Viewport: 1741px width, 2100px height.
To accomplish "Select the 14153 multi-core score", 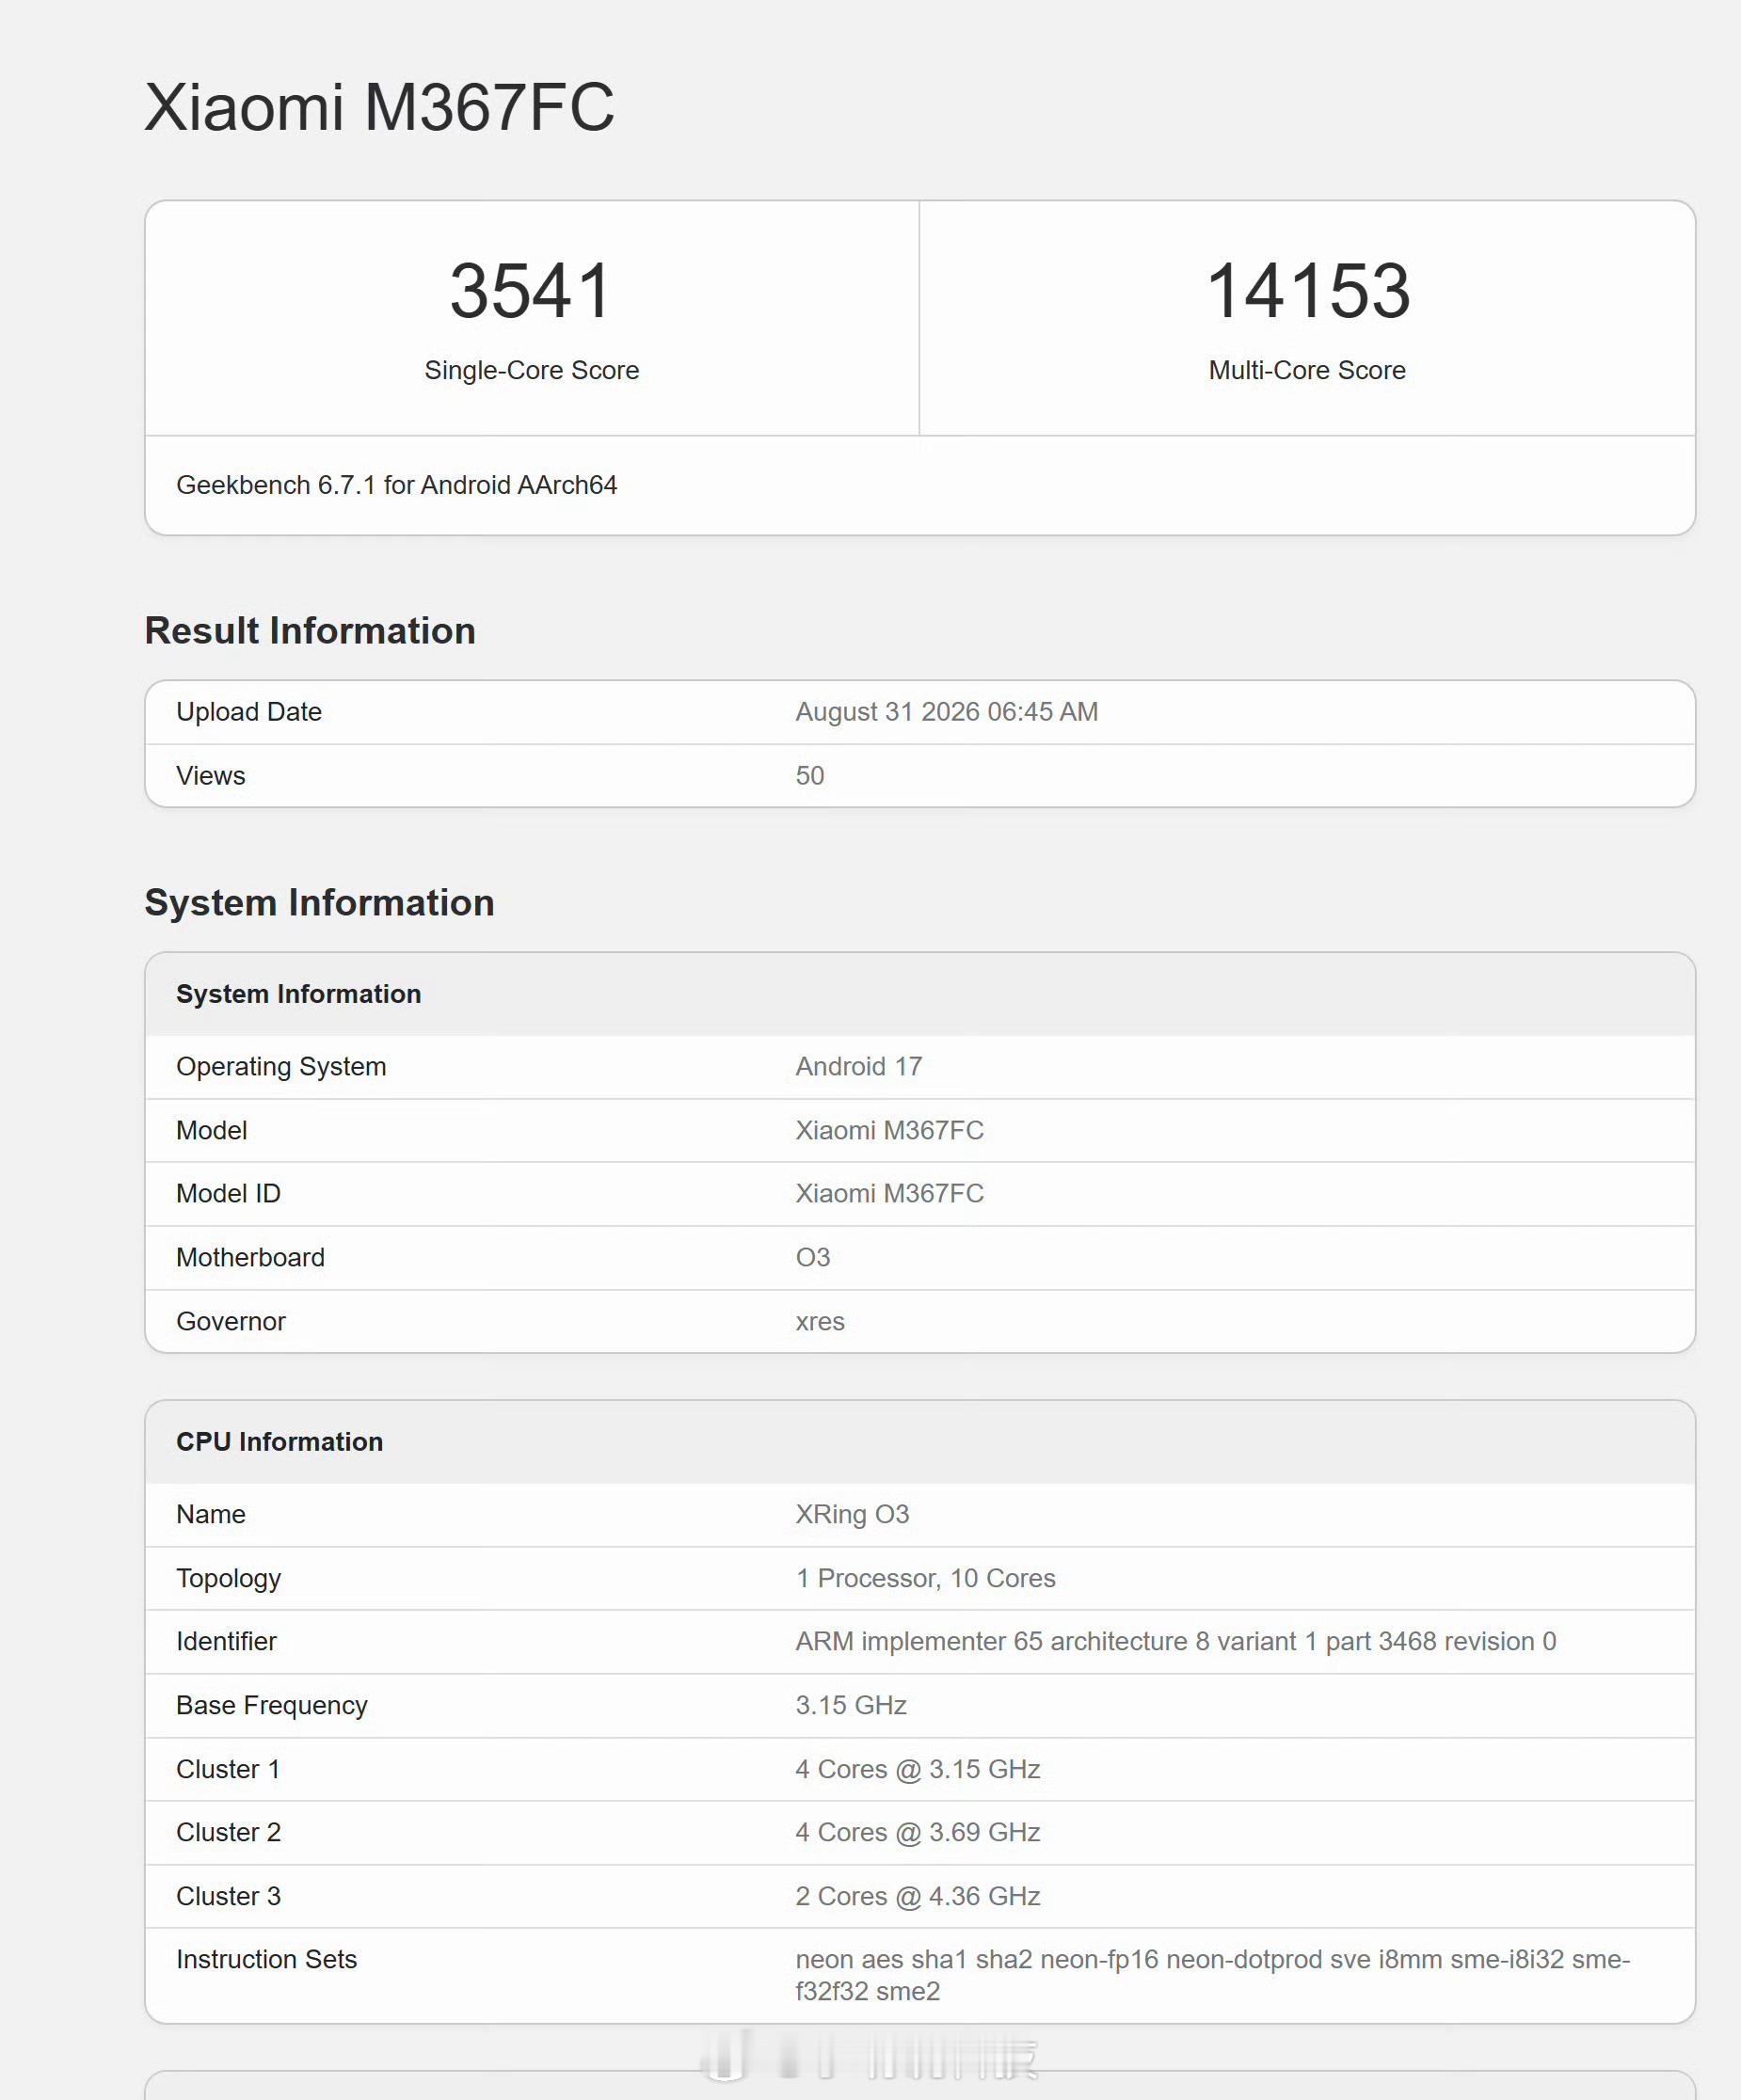I will [1307, 291].
